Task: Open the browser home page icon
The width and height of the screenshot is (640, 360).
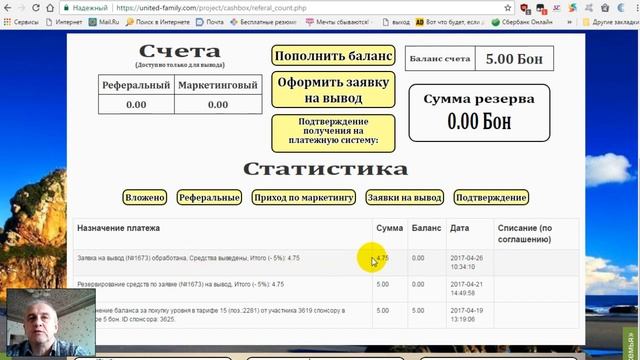Action: [50, 8]
